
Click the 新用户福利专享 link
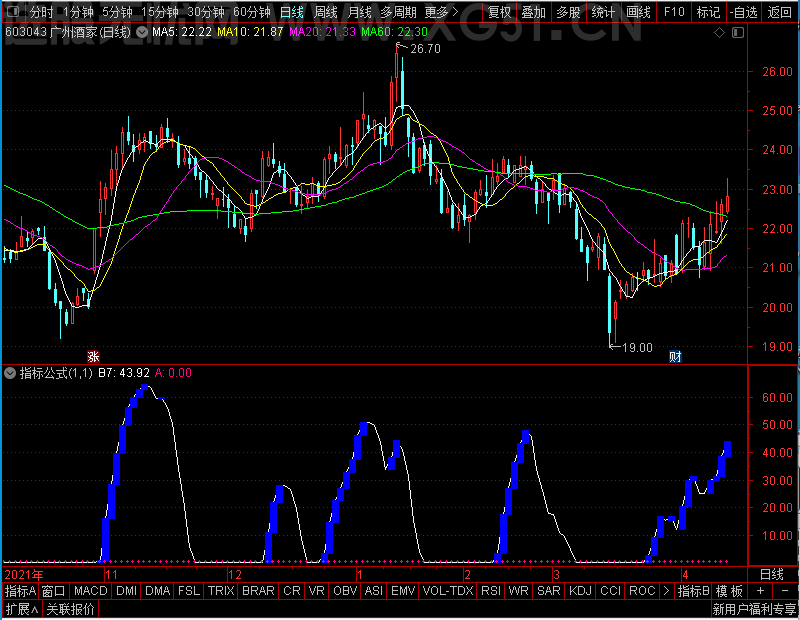(754, 609)
